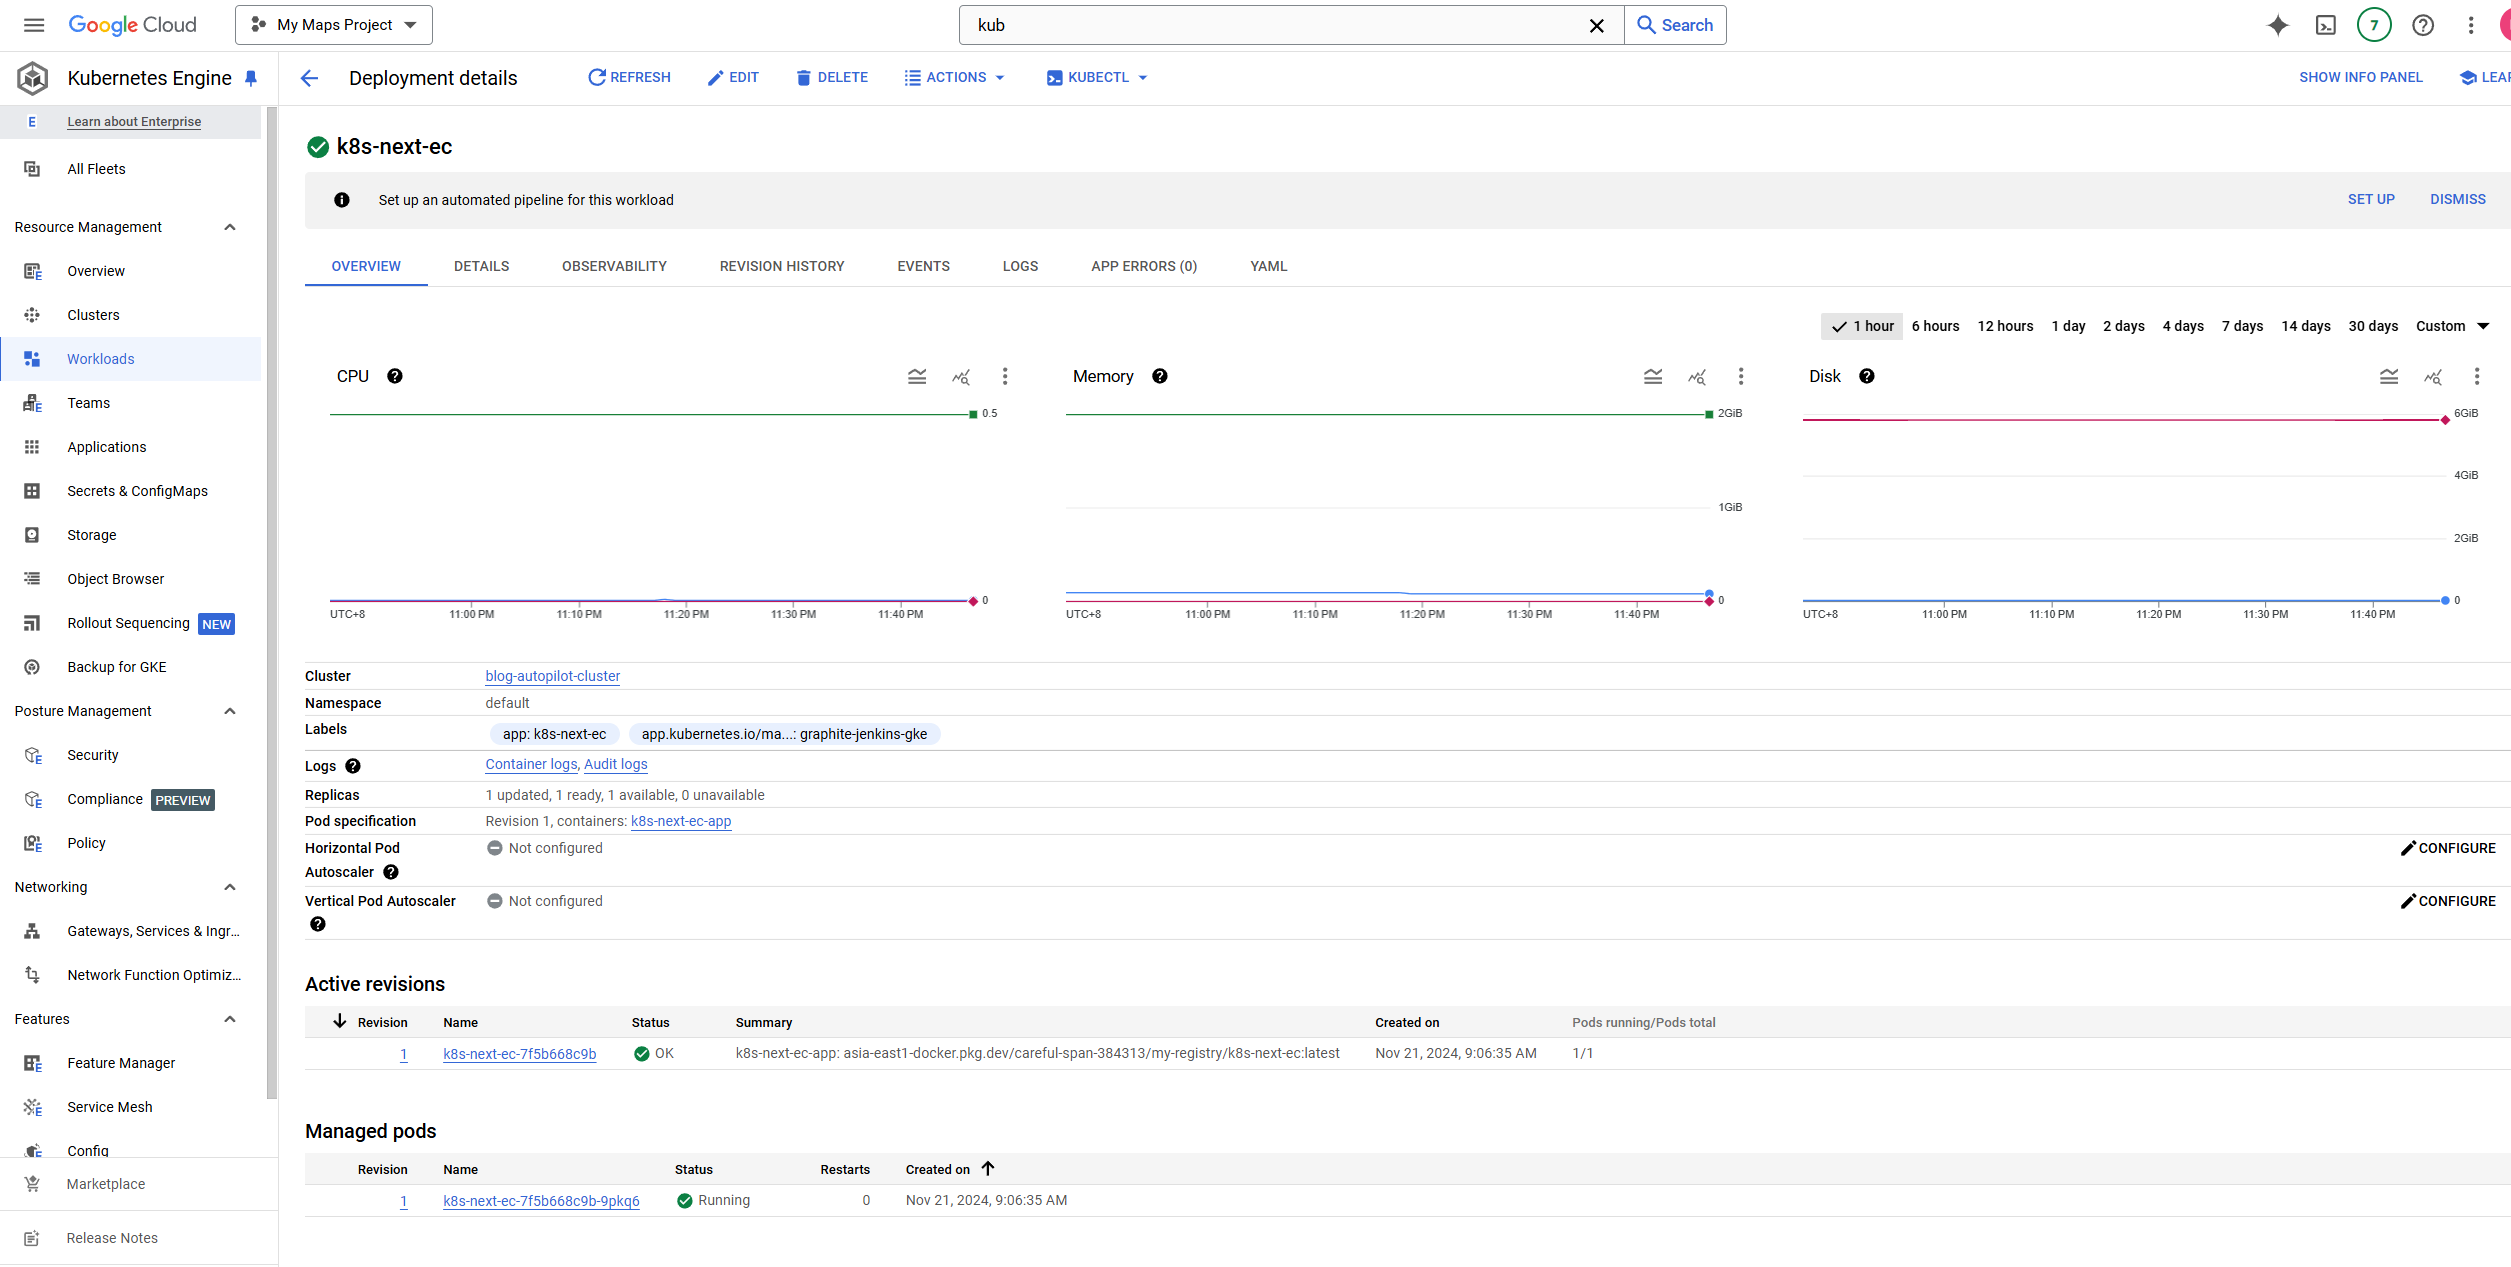Screen dimensions: 2511x1267
Task: Click the Gemini sparkle icon in the top bar
Action: [x=2278, y=24]
